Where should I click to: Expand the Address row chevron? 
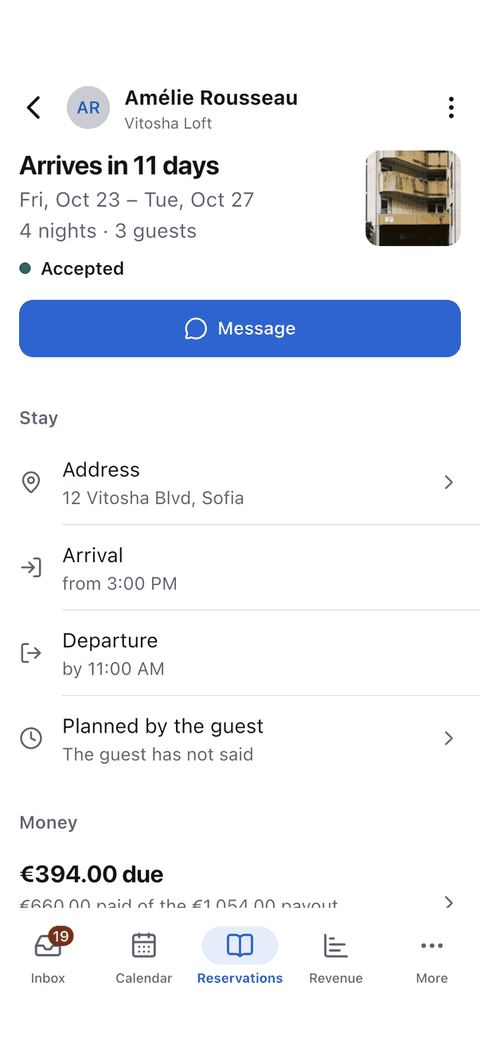449,483
